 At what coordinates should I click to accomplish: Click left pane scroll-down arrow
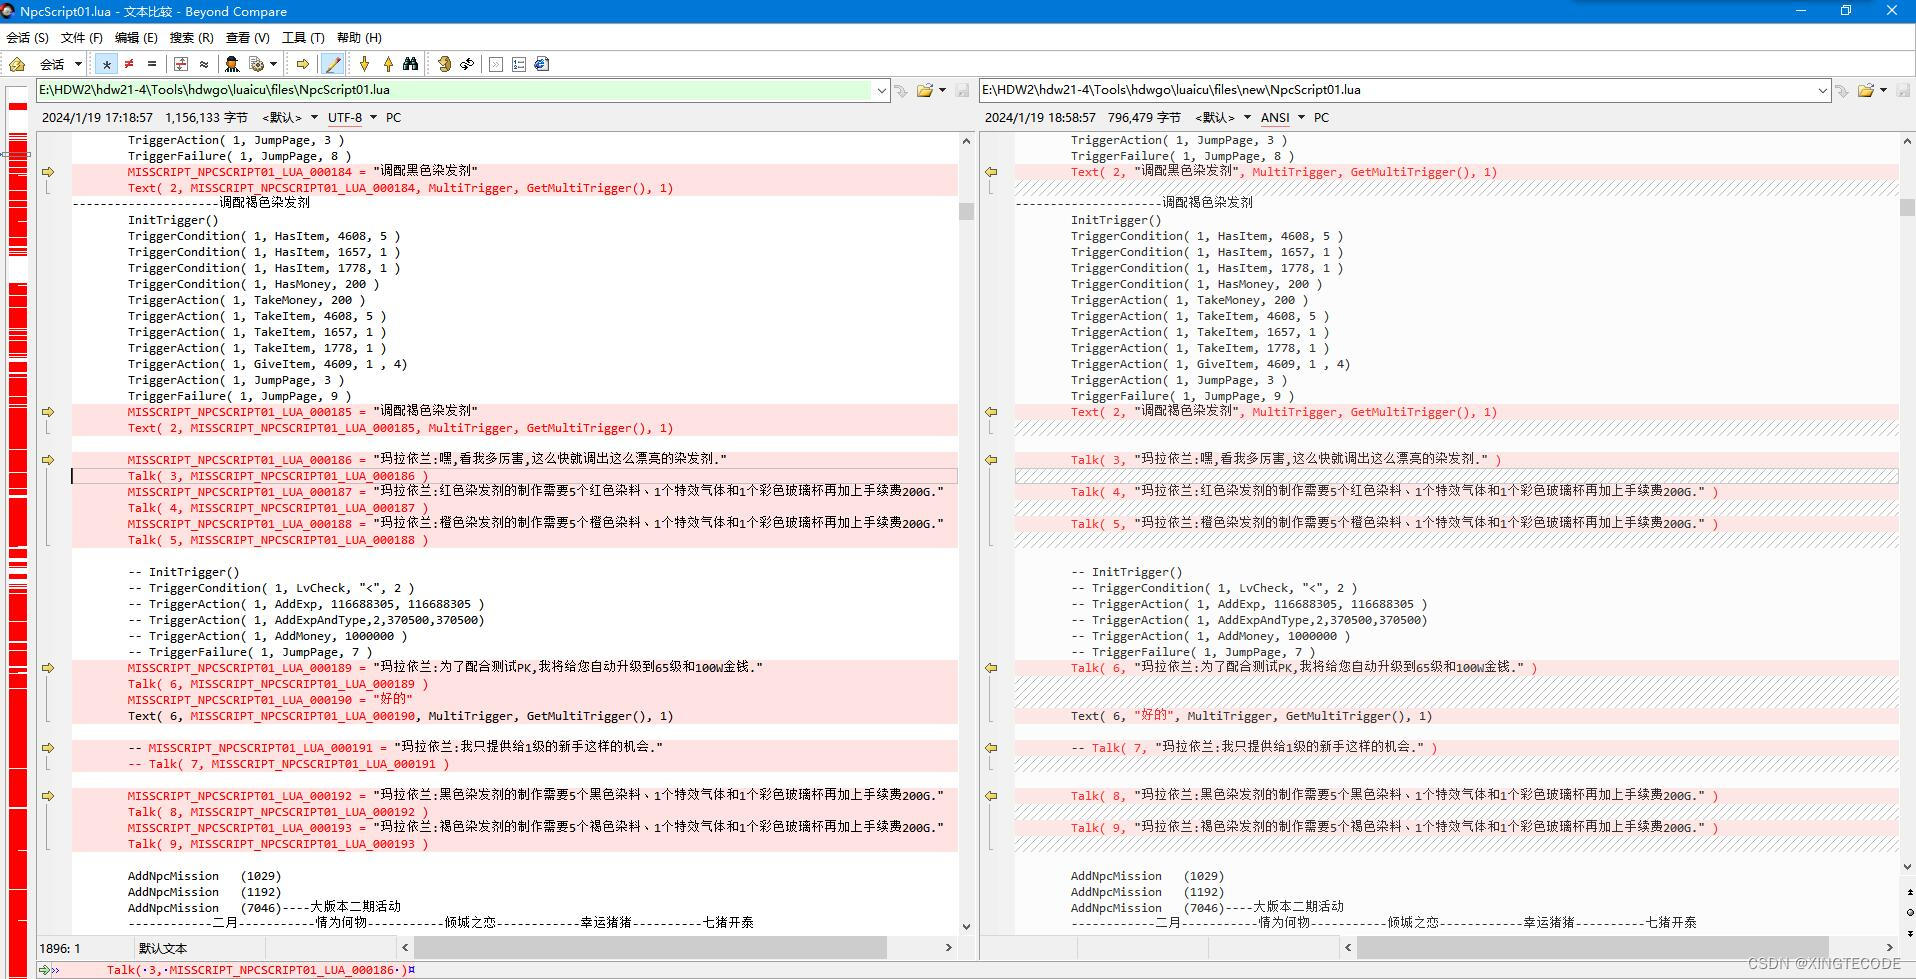pos(966,926)
